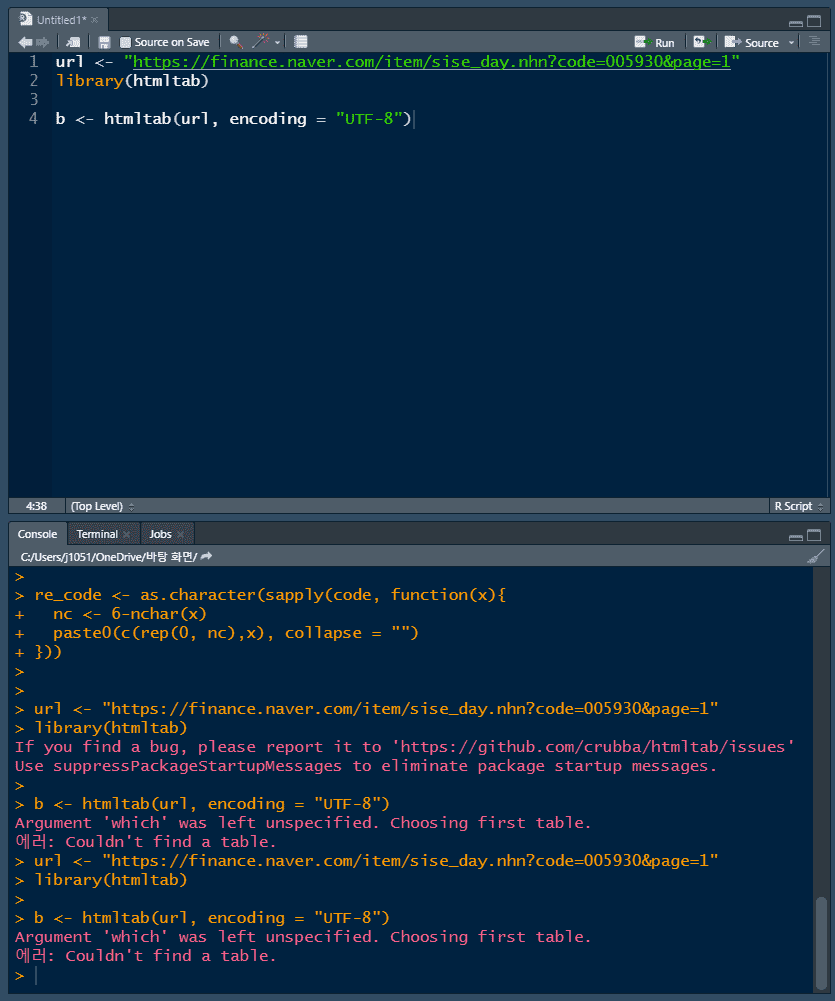Click the Source button
835x1001 pixels.
coord(752,42)
